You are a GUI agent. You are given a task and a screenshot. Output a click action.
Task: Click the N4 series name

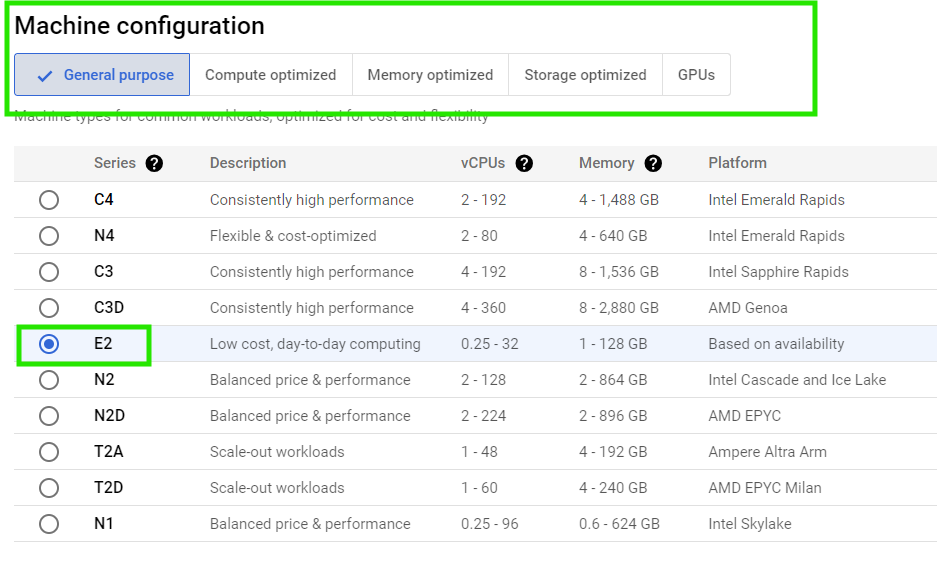click(x=105, y=235)
